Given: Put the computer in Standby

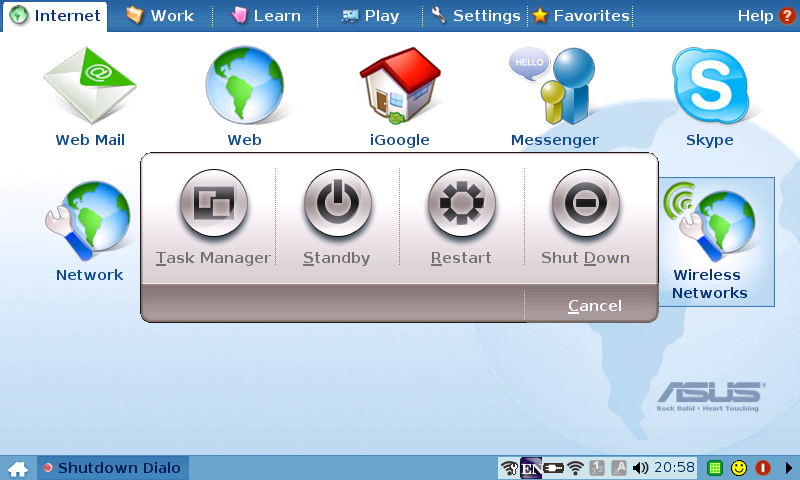Looking at the screenshot, I should click(x=337, y=203).
